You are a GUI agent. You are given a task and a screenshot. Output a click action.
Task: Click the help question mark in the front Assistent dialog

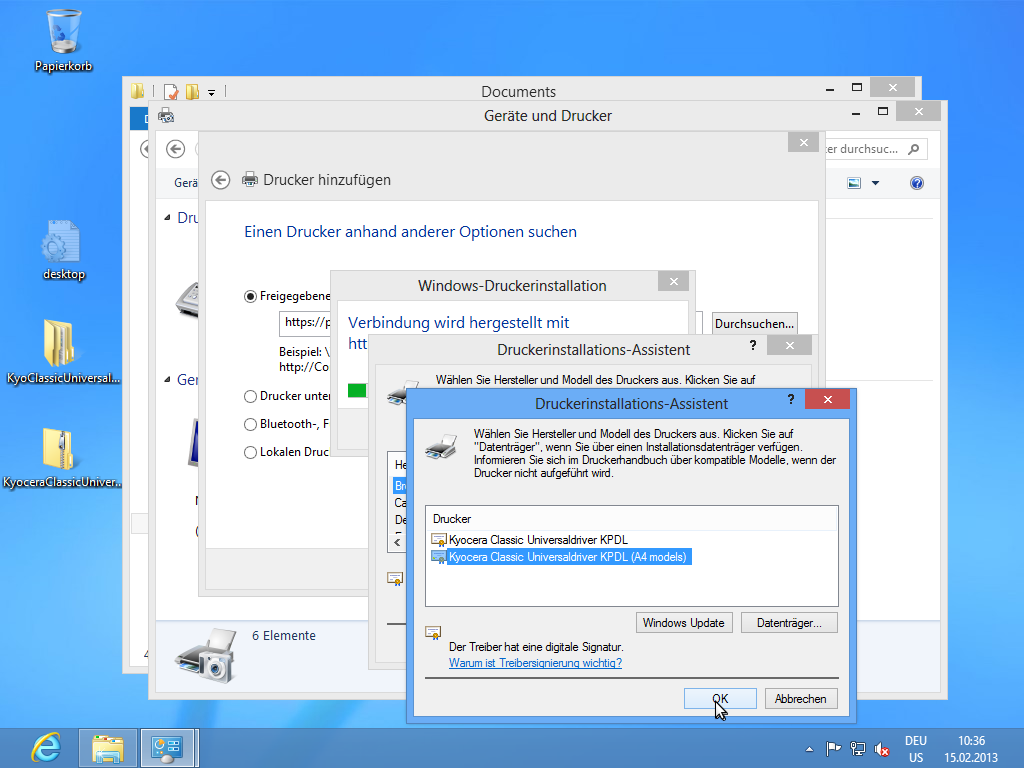[791, 399]
